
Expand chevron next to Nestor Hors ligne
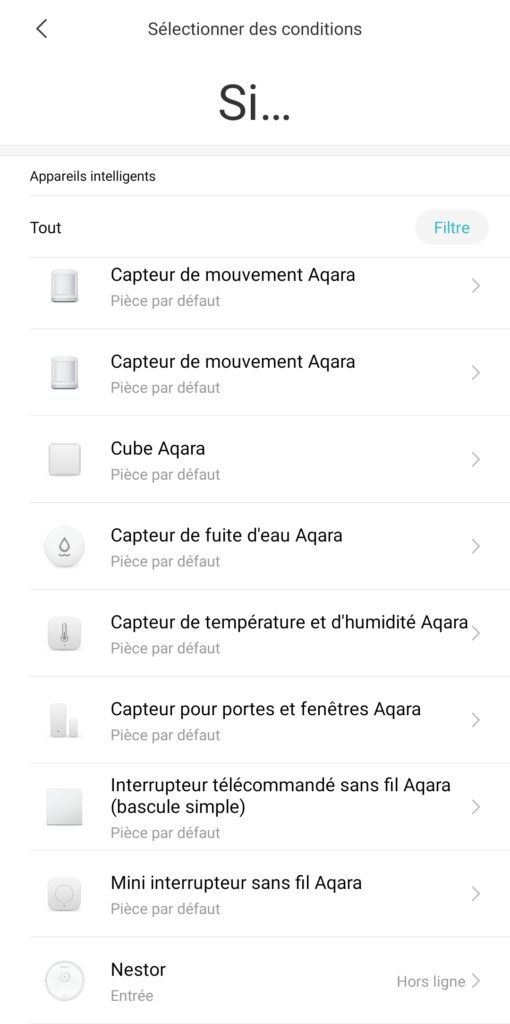pyautogui.click(x=475, y=981)
